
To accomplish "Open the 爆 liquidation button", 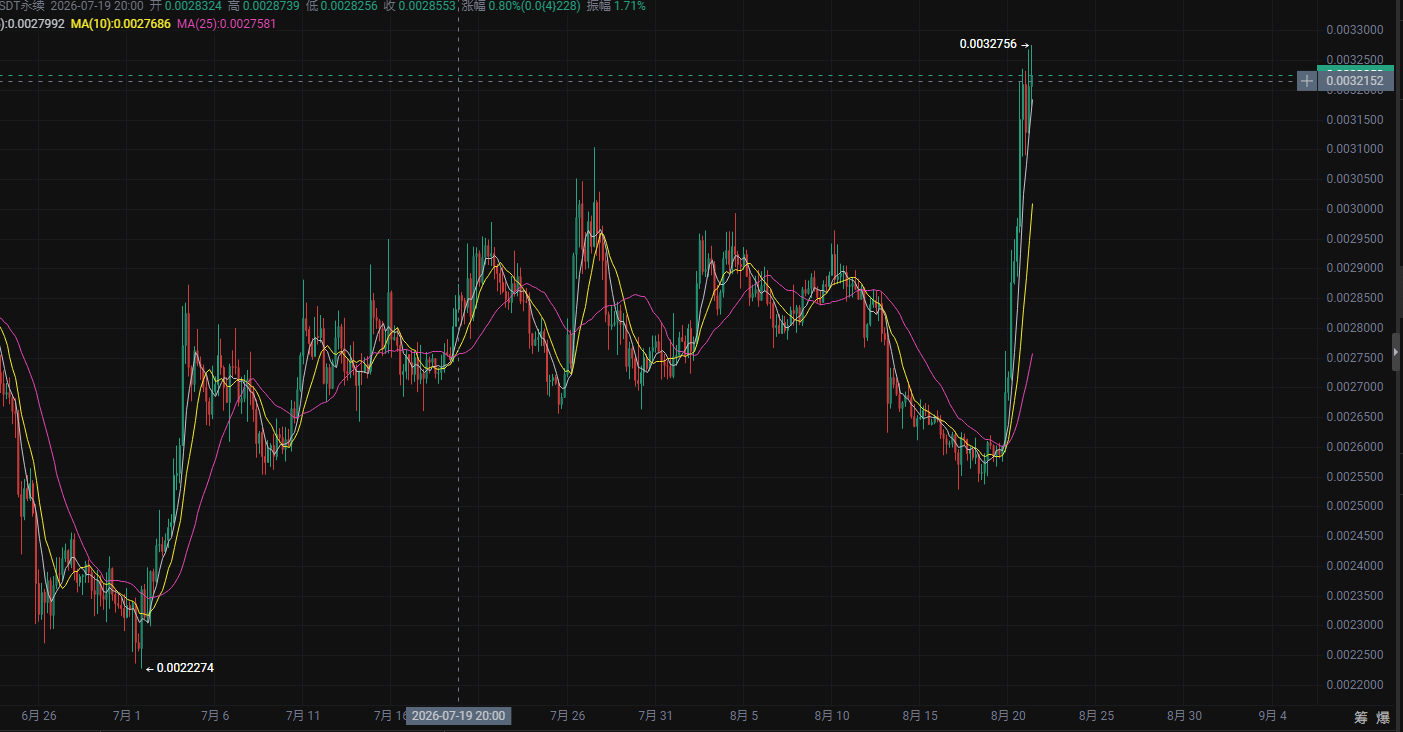I will click(1383, 717).
